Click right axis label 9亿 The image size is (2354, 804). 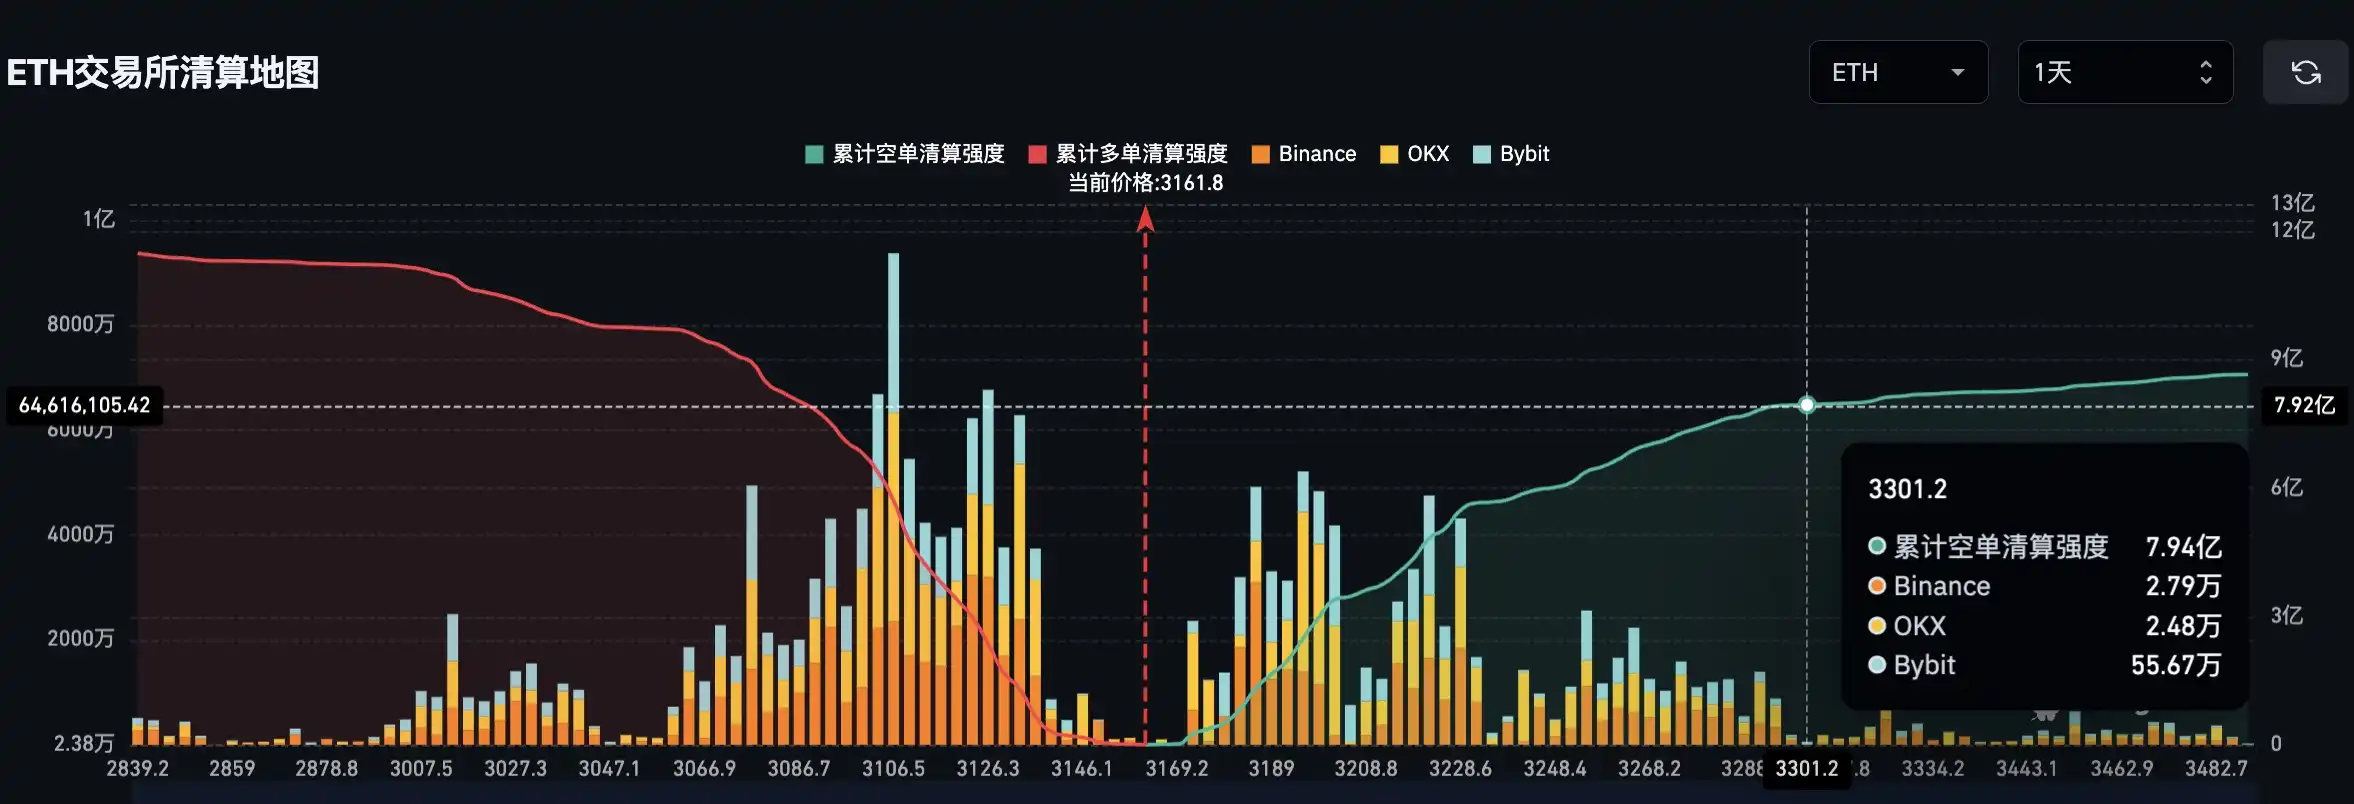coord(2287,358)
